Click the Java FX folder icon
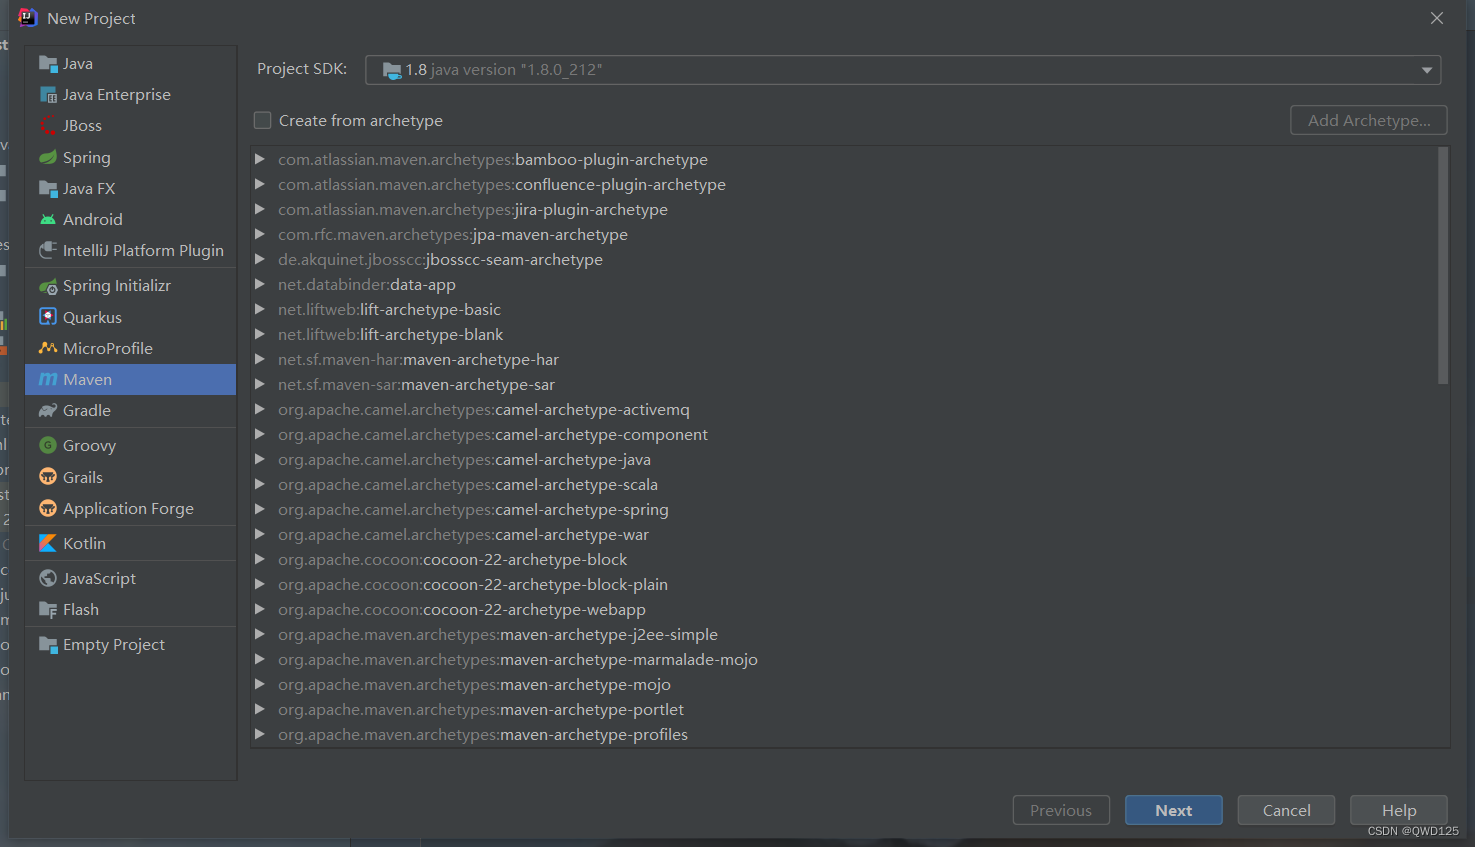Screen dimensions: 1475x847 pyautogui.click(x=48, y=188)
